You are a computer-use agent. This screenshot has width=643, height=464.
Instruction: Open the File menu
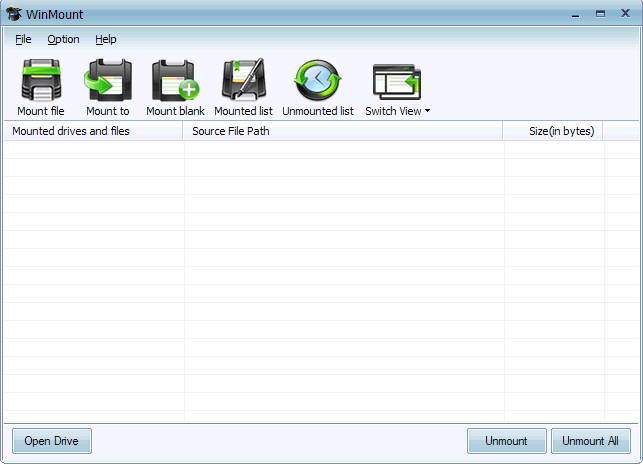(23, 39)
